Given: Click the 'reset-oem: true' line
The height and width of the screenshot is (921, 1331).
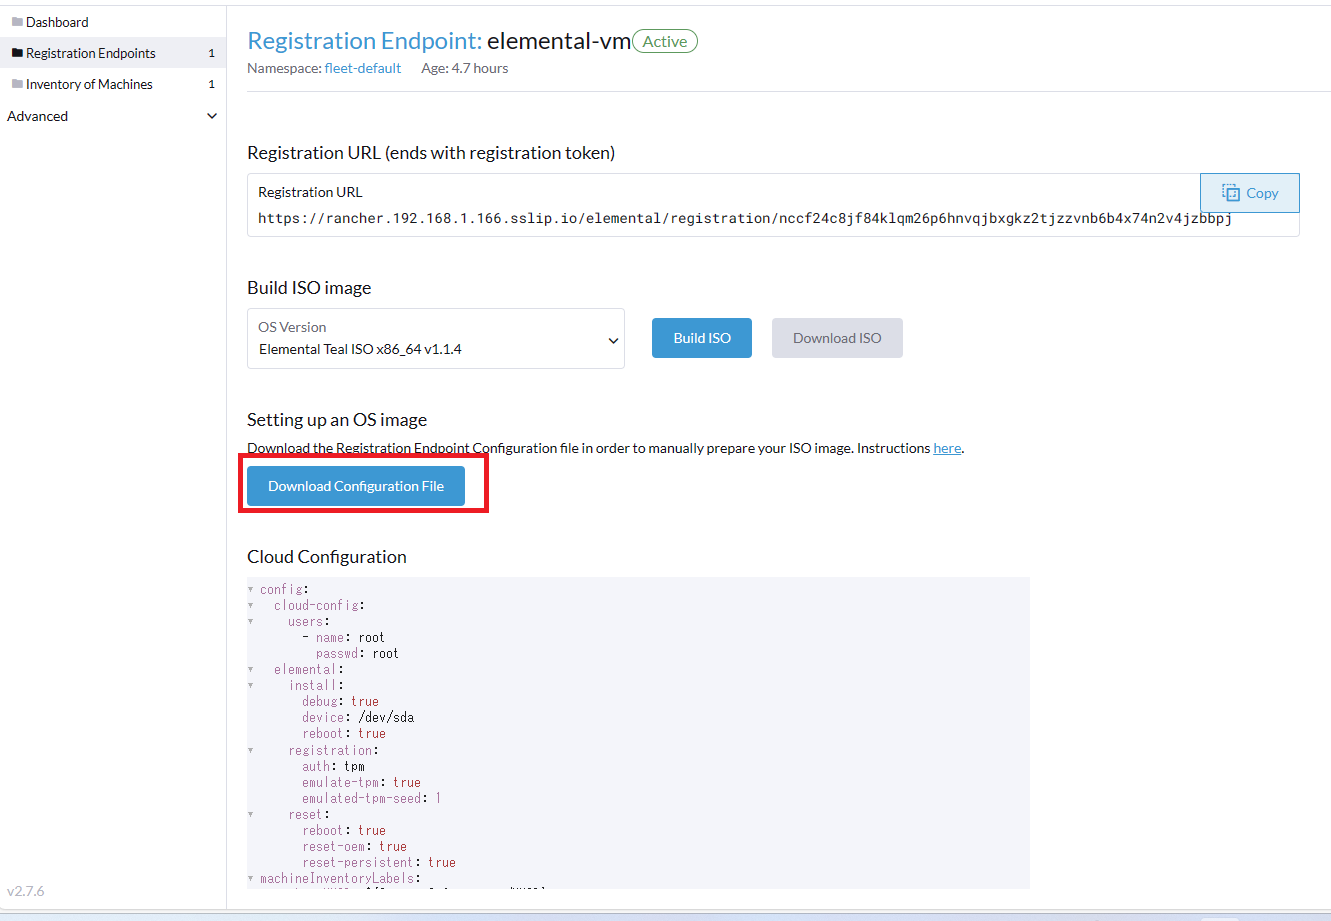Looking at the screenshot, I should [354, 846].
